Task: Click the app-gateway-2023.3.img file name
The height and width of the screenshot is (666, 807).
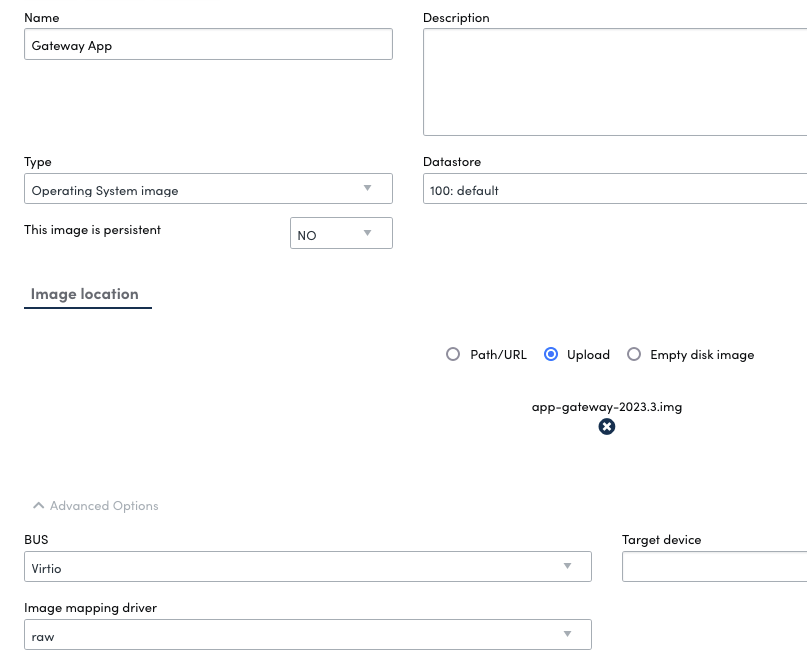Action: [x=607, y=407]
